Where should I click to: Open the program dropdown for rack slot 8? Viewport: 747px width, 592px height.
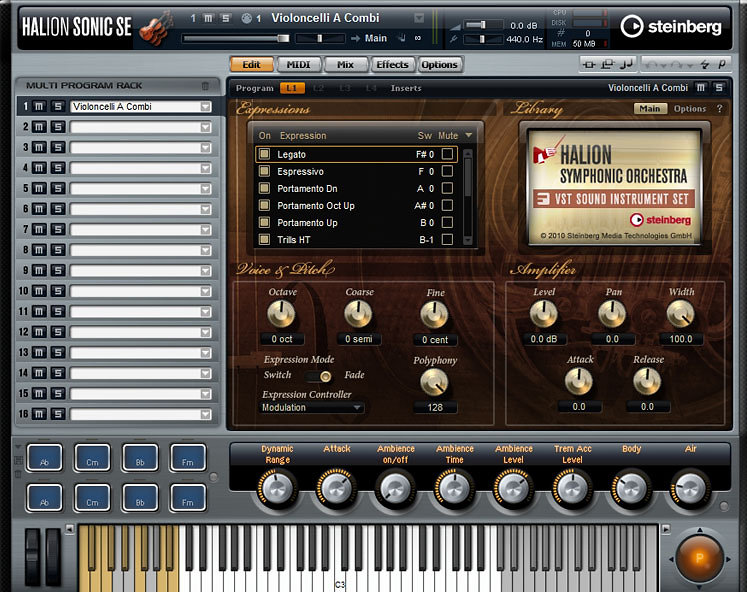pos(205,251)
